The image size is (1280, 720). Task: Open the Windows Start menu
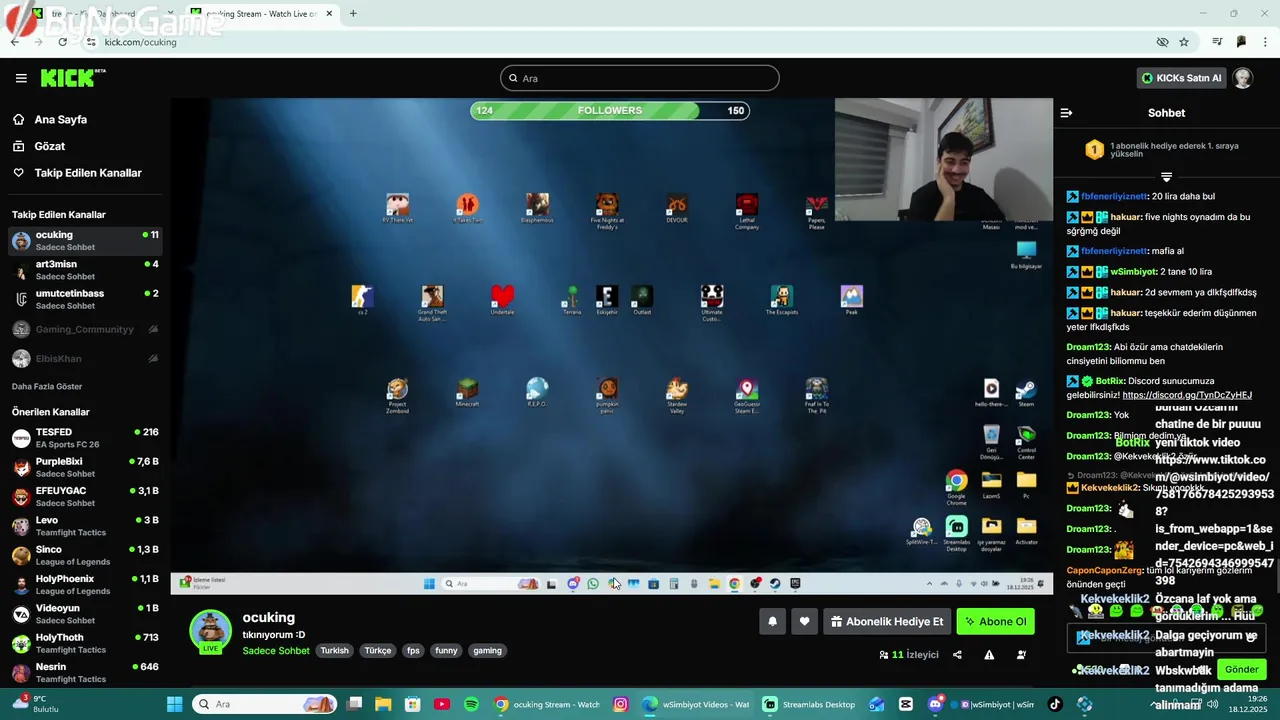(x=174, y=704)
